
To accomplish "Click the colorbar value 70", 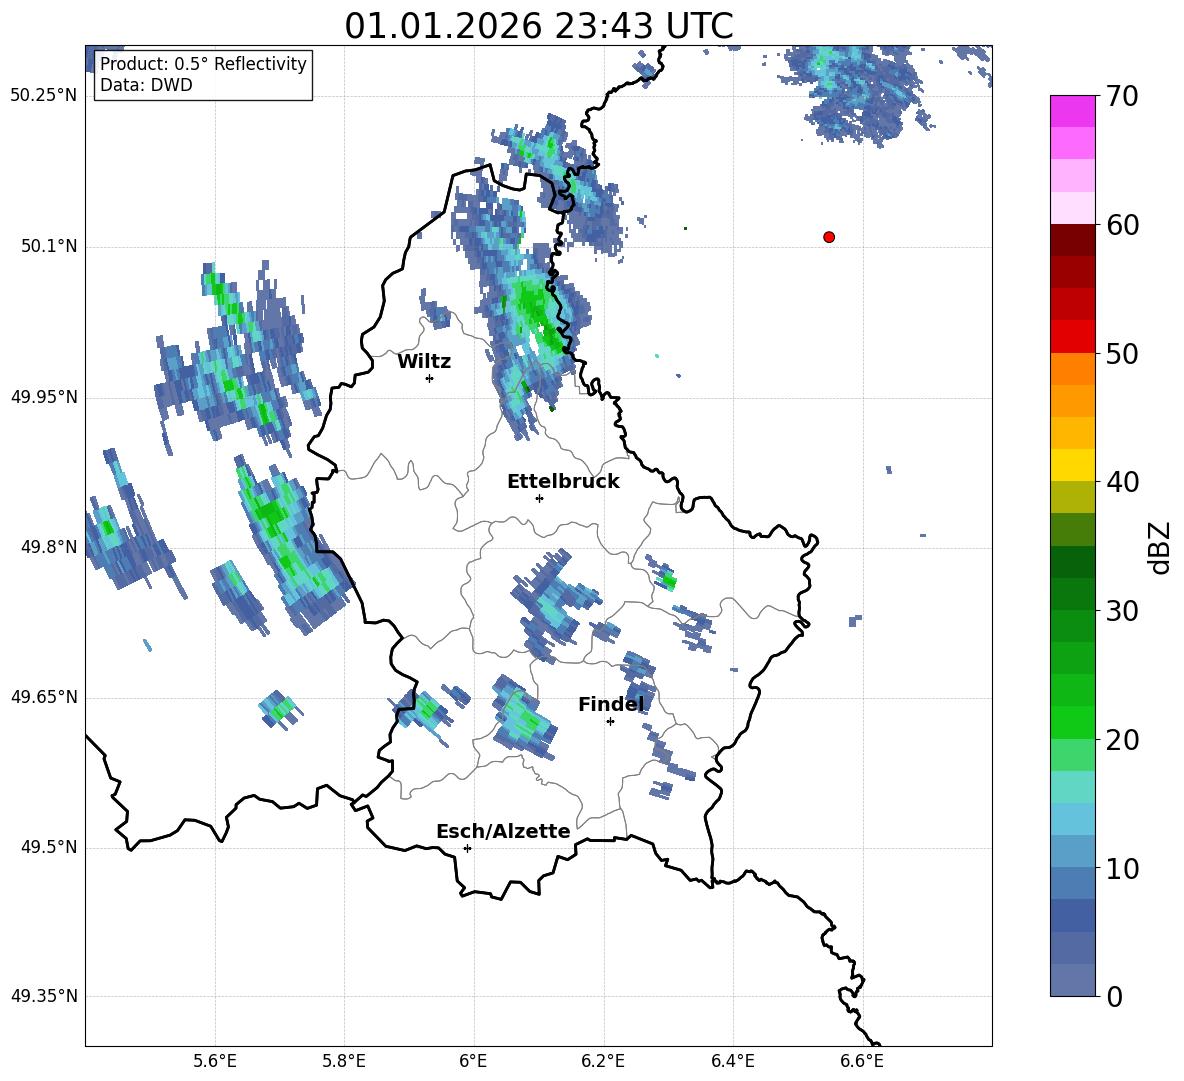I will click(1122, 97).
